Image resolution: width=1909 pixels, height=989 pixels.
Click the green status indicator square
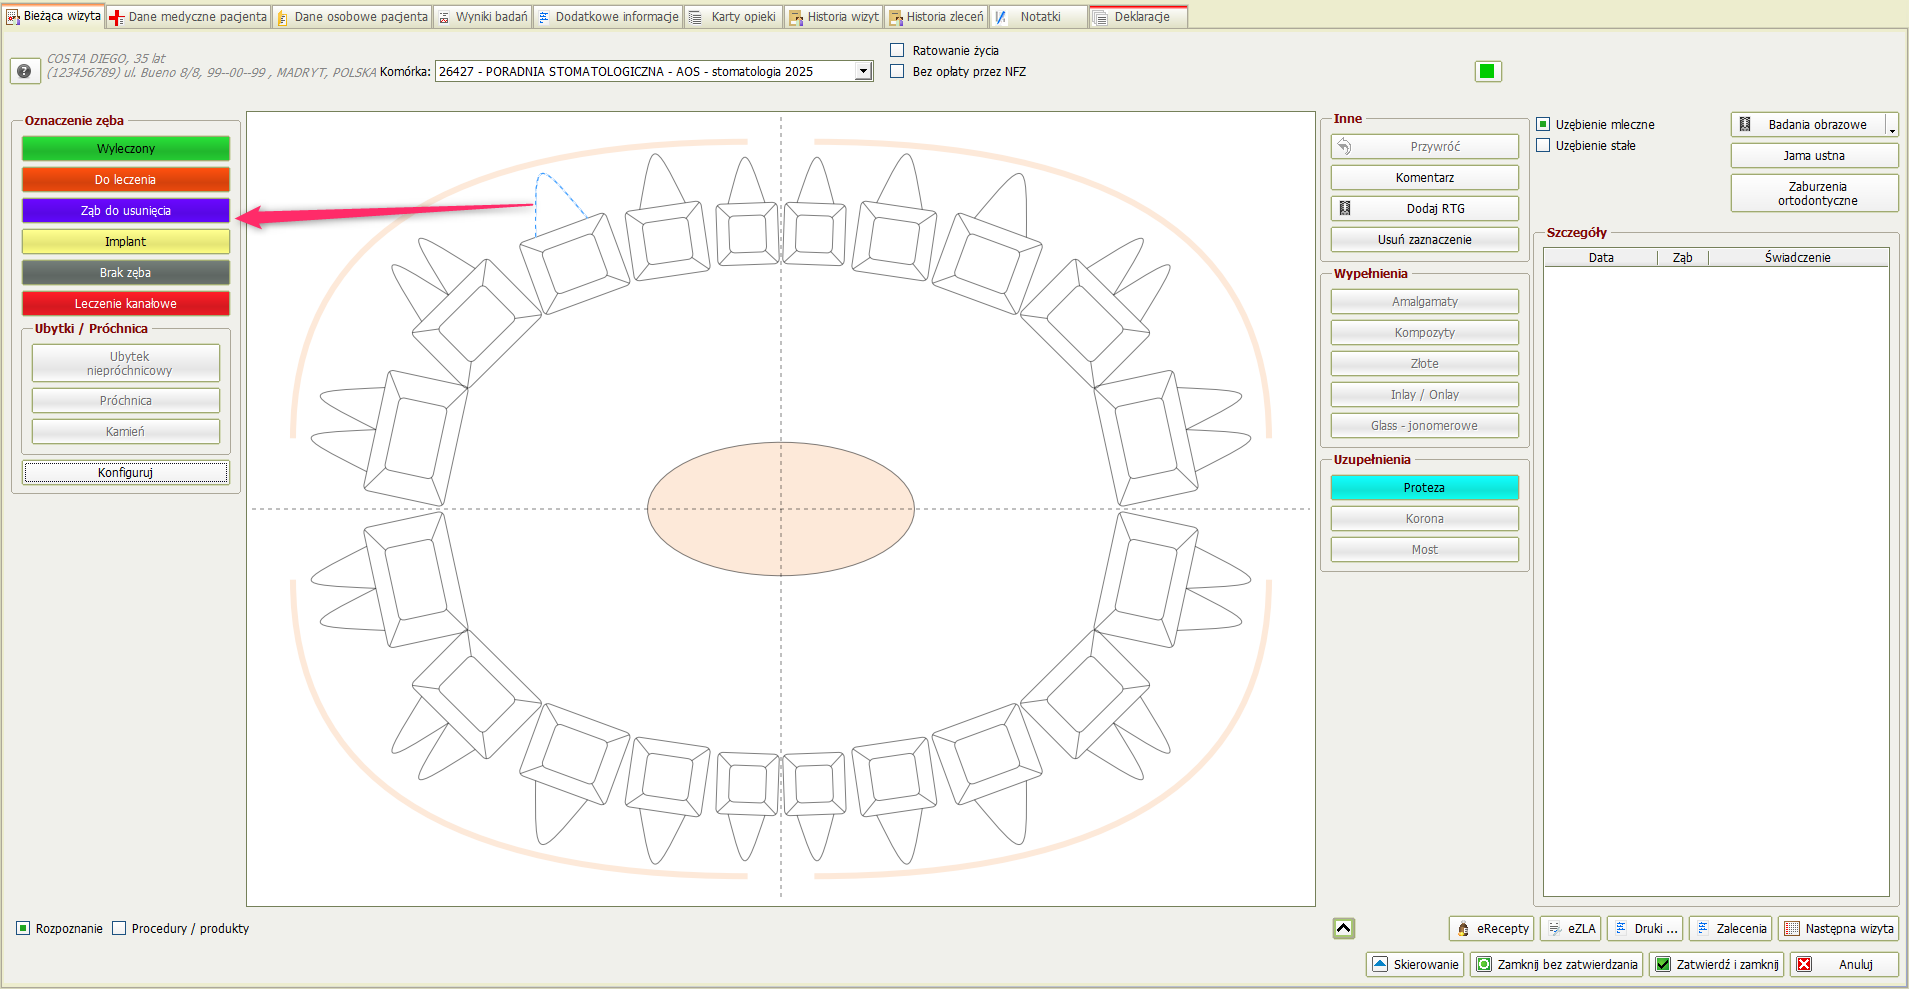[1487, 71]
